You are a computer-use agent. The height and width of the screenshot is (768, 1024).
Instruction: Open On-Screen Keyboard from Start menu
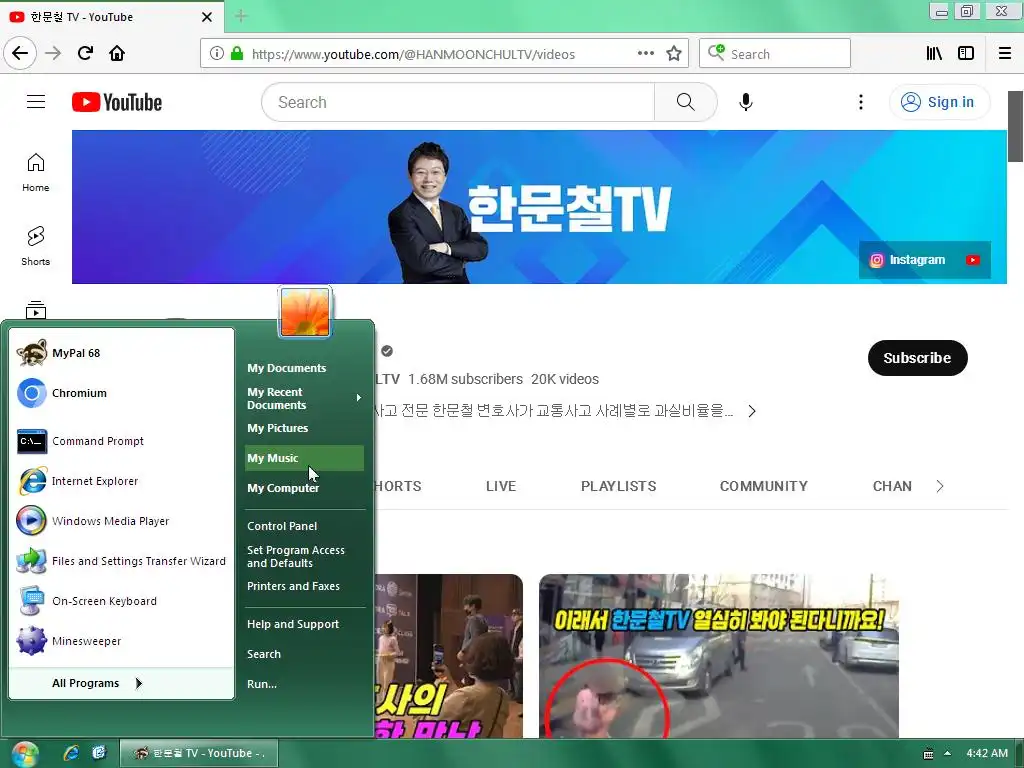click(121, 601)
